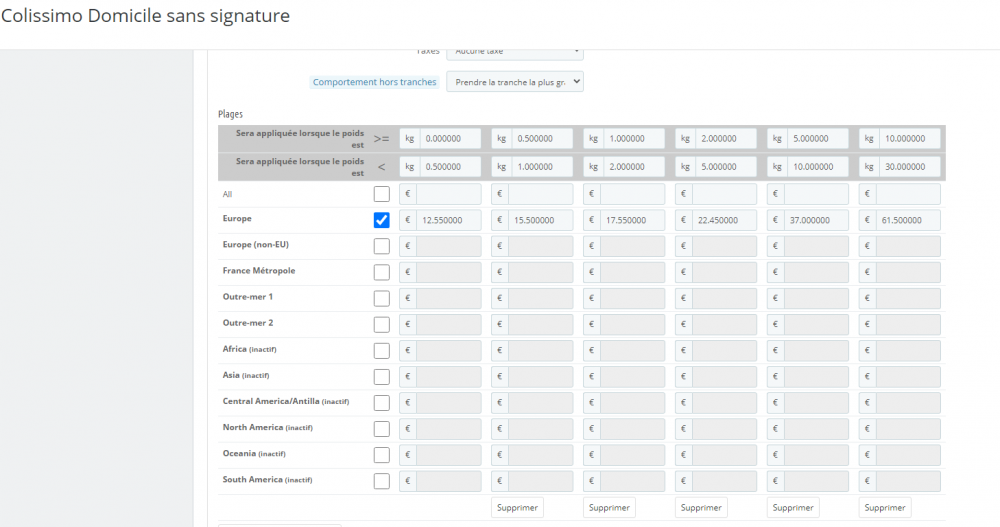1000x527 pixels.
Task: Click the Europe zone row label
Action: click(x=237, y=218)
